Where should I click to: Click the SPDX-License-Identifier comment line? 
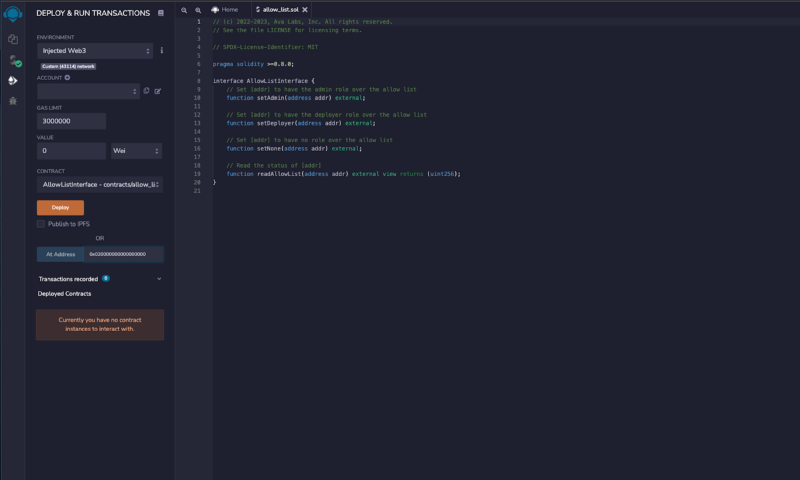click(x=265, y=47)
